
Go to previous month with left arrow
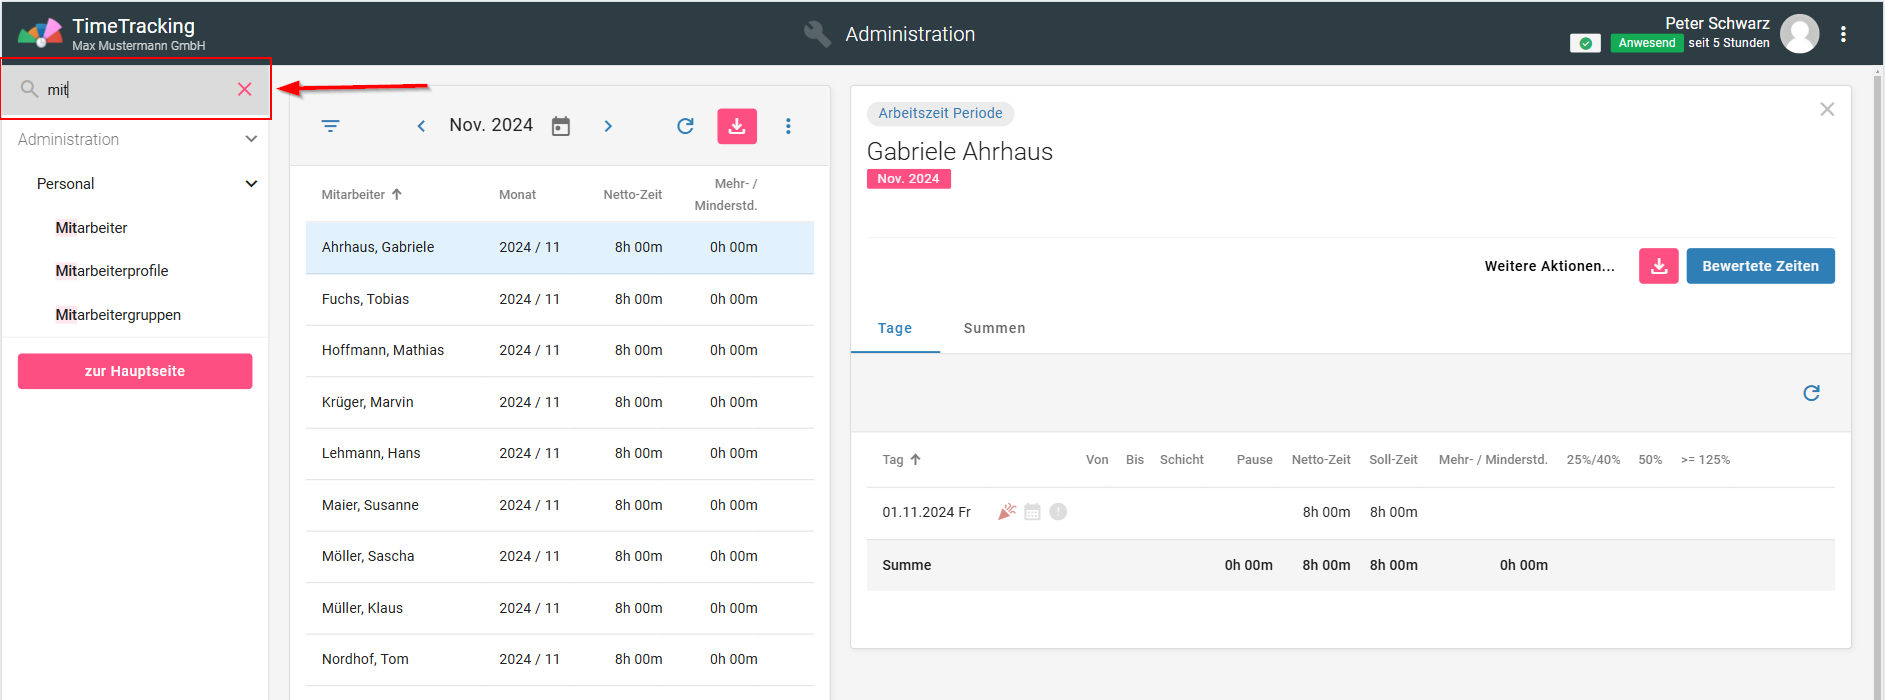tap(421, 126)
